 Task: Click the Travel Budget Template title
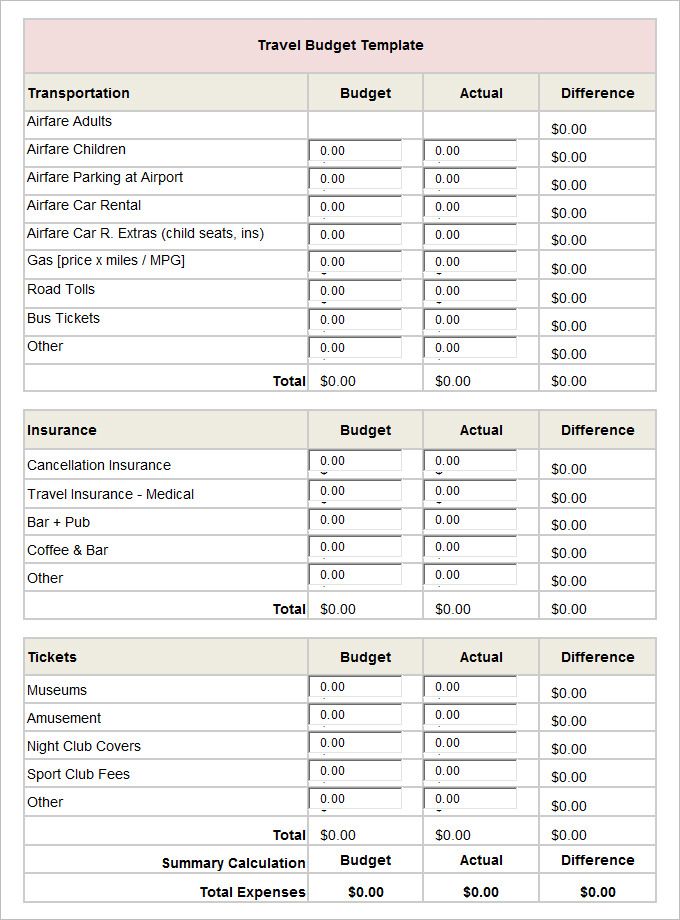(340, 45)
